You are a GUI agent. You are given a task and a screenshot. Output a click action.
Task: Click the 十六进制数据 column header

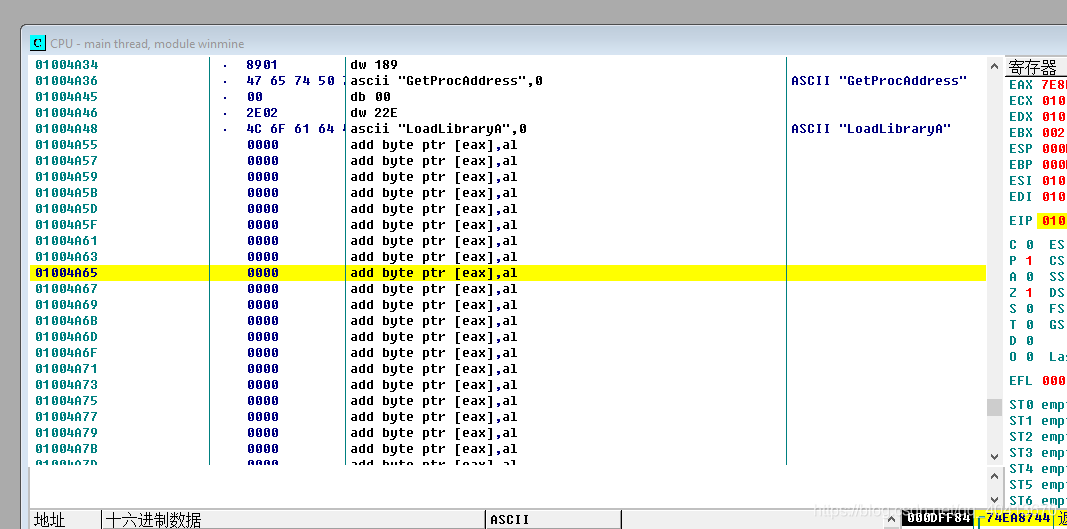point(293,520)
